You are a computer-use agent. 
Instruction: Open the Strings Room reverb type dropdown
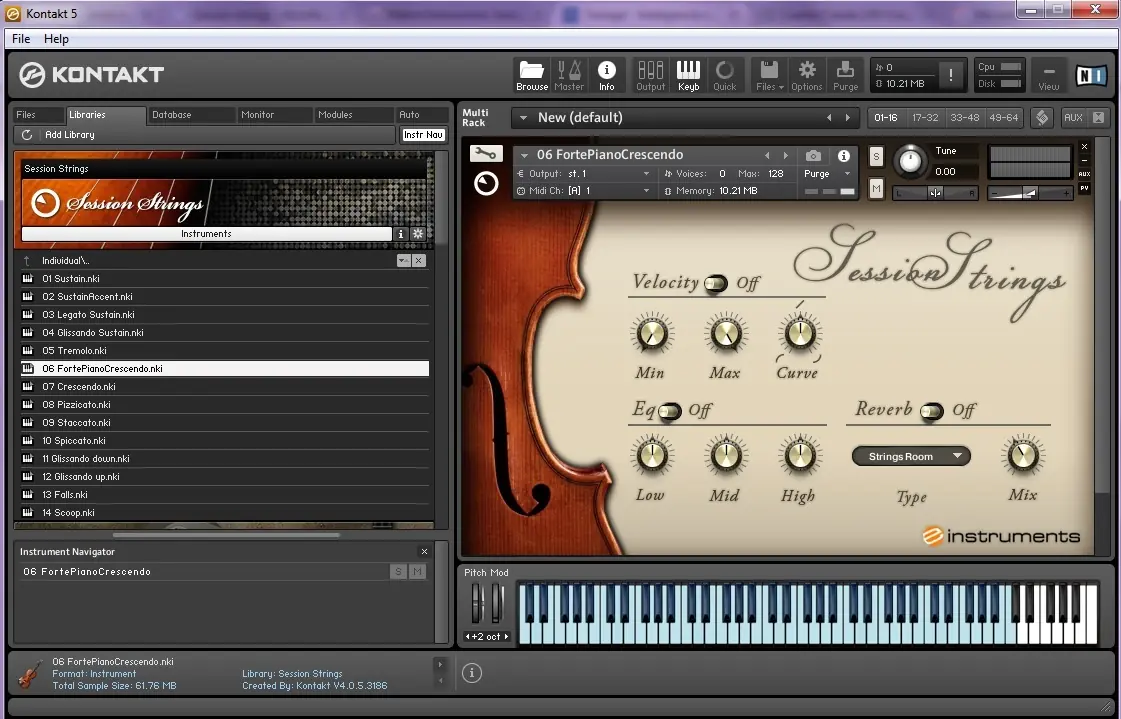pos(911,456)
